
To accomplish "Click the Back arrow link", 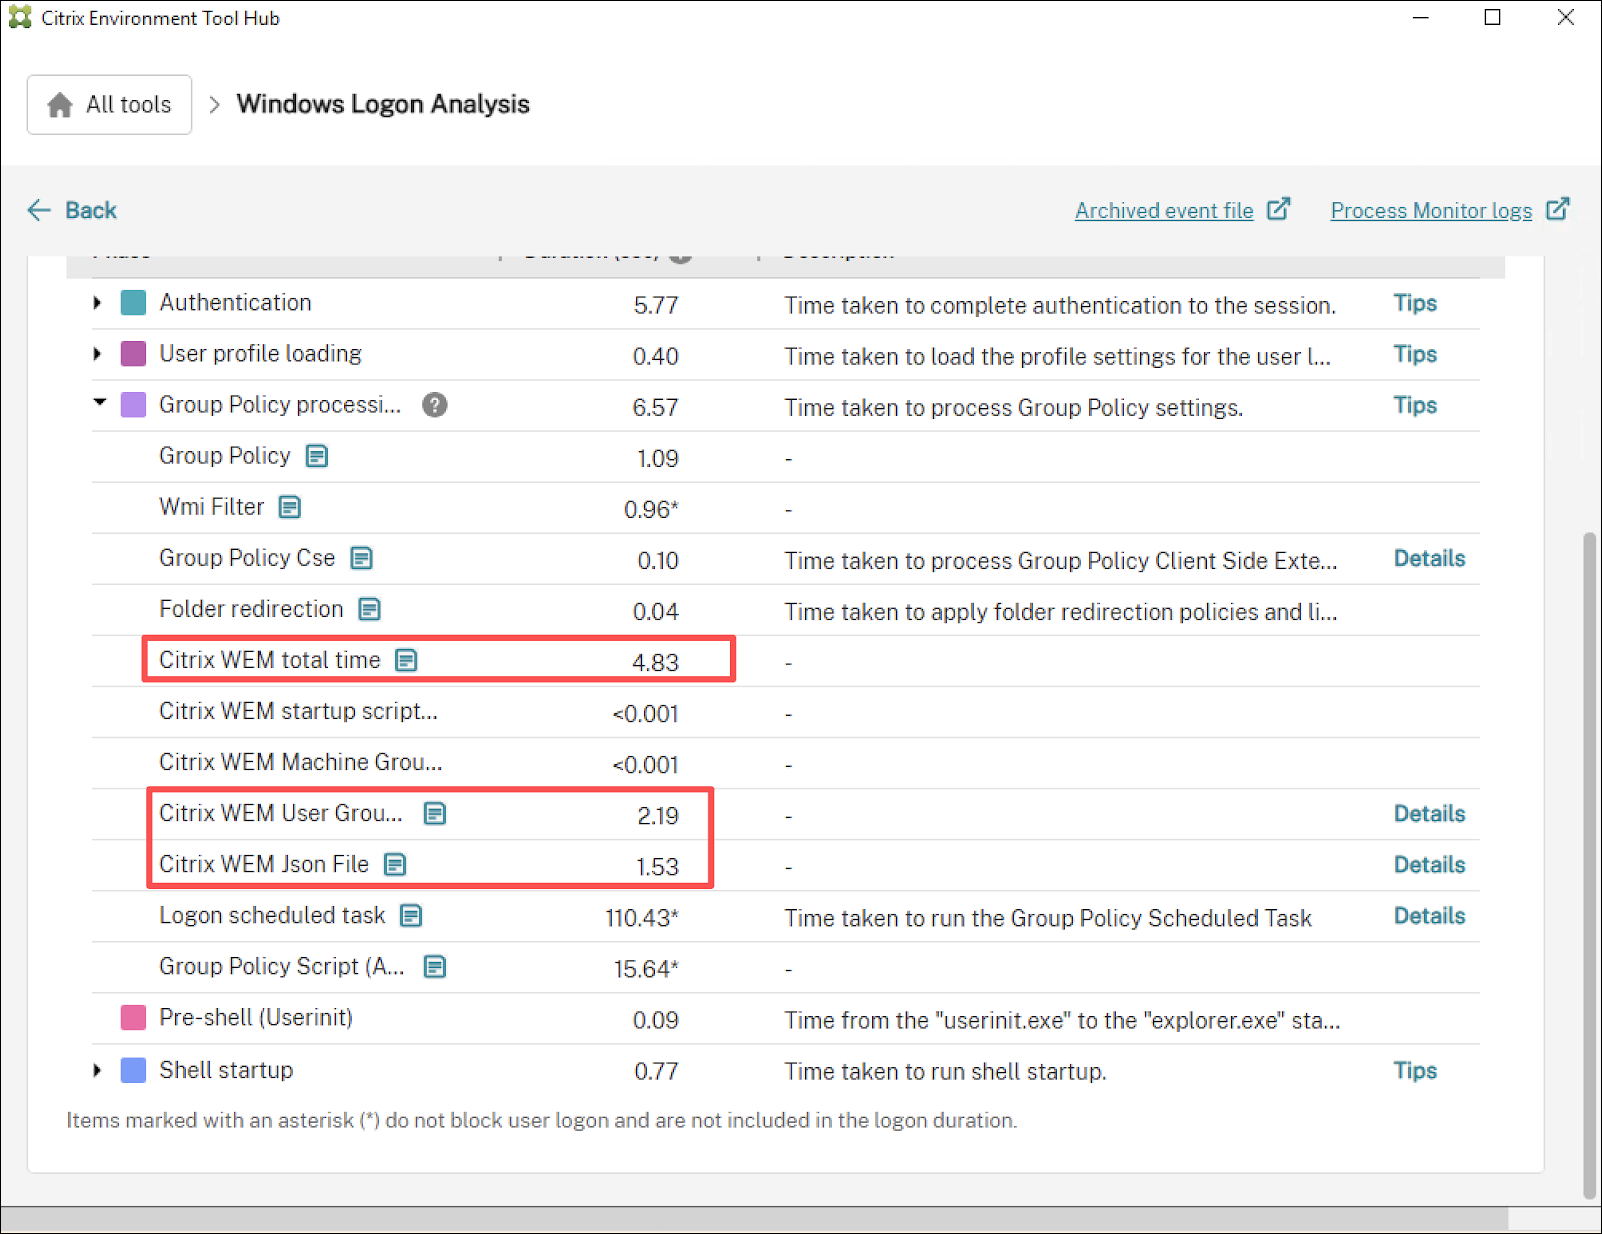I will (71, 210).
